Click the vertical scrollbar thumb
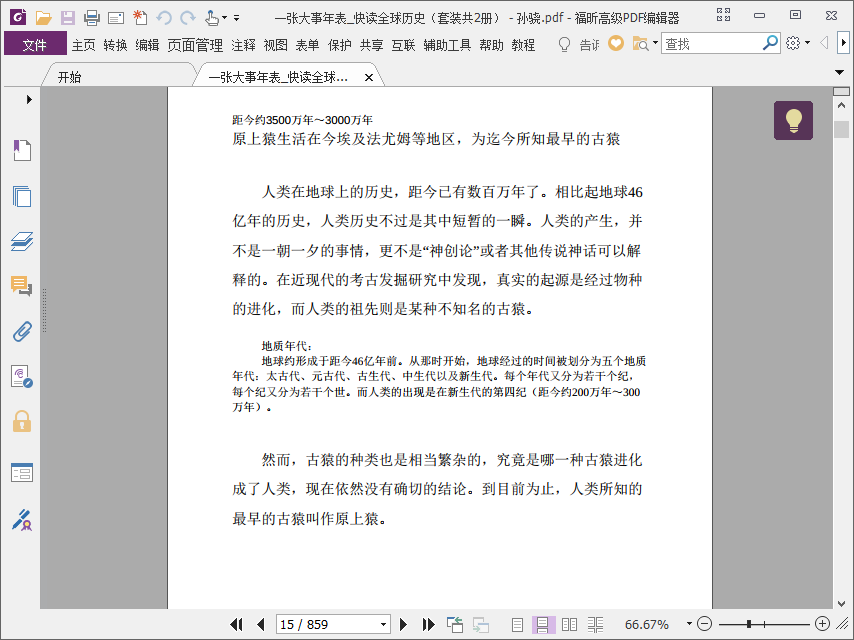 point(841,129)
